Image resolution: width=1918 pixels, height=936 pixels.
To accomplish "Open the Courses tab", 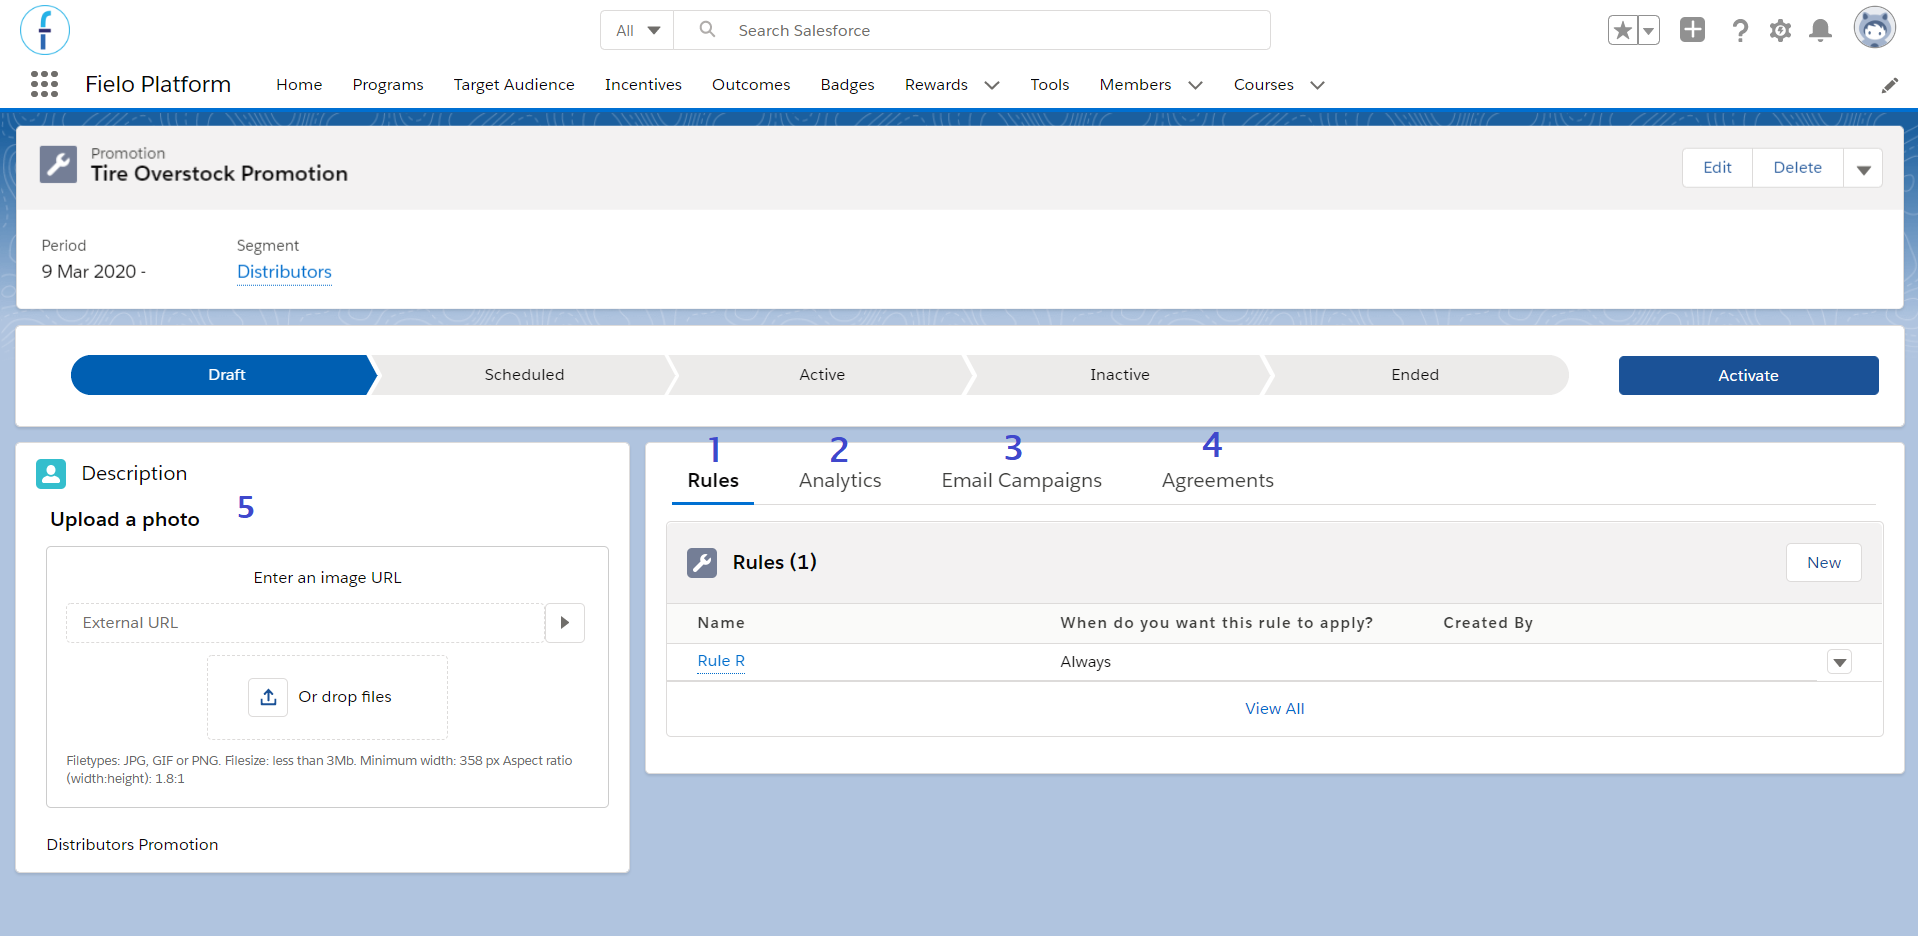I will (x=1264, y=85).
